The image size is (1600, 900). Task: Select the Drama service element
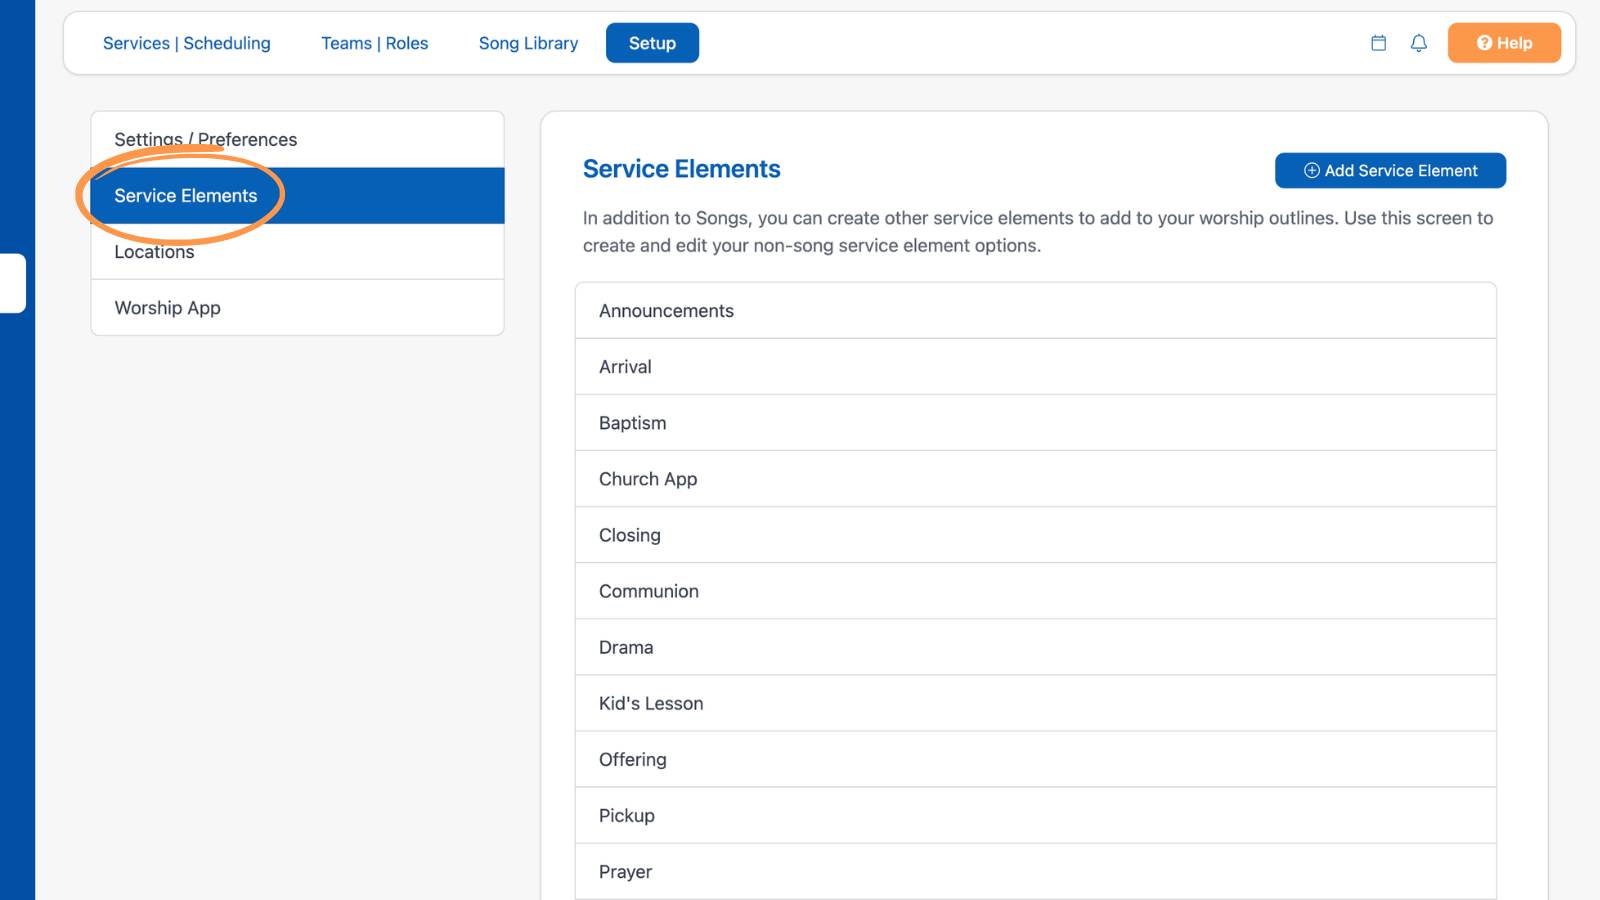pos(1036,646)
